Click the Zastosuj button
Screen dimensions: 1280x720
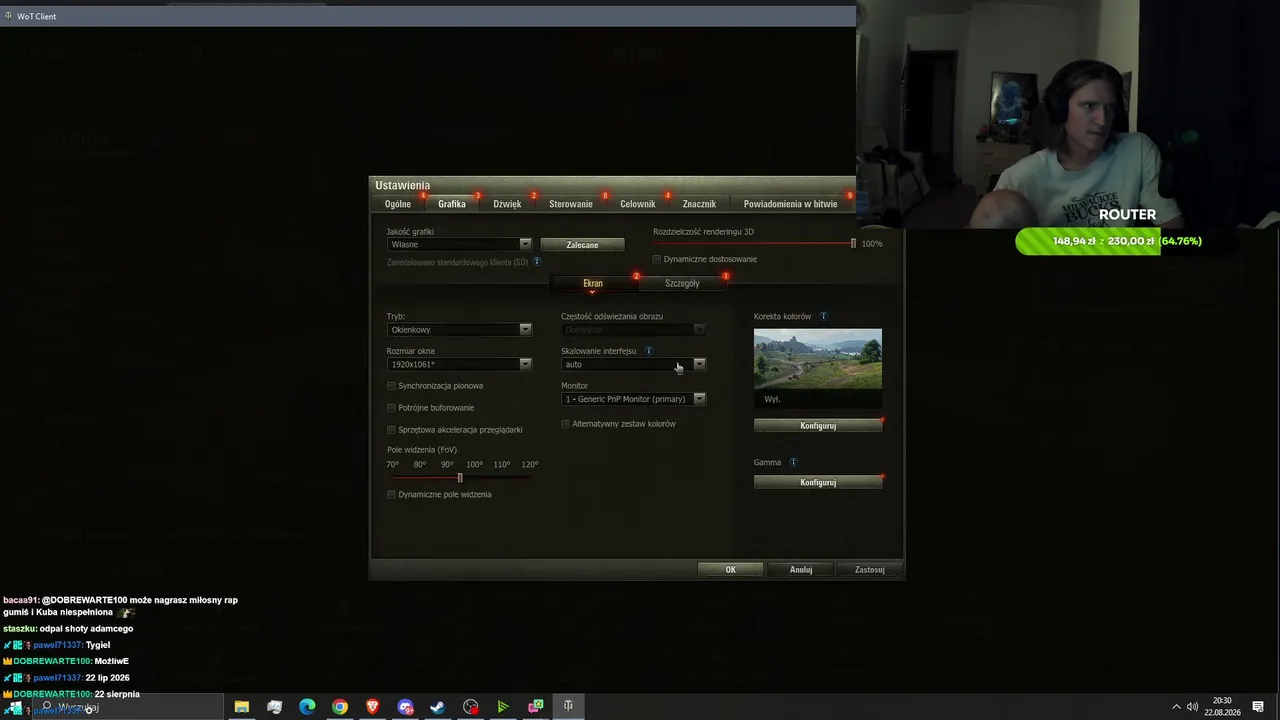[870, 570]
